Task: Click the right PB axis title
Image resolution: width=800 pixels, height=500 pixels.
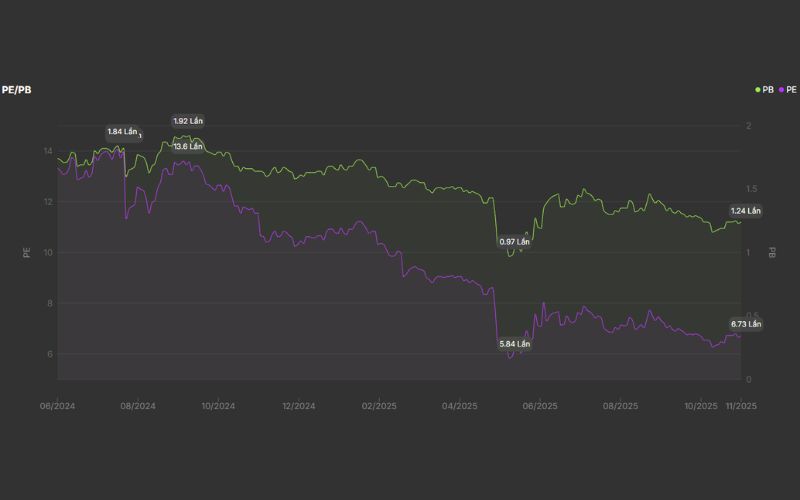Action: [772, 253]
